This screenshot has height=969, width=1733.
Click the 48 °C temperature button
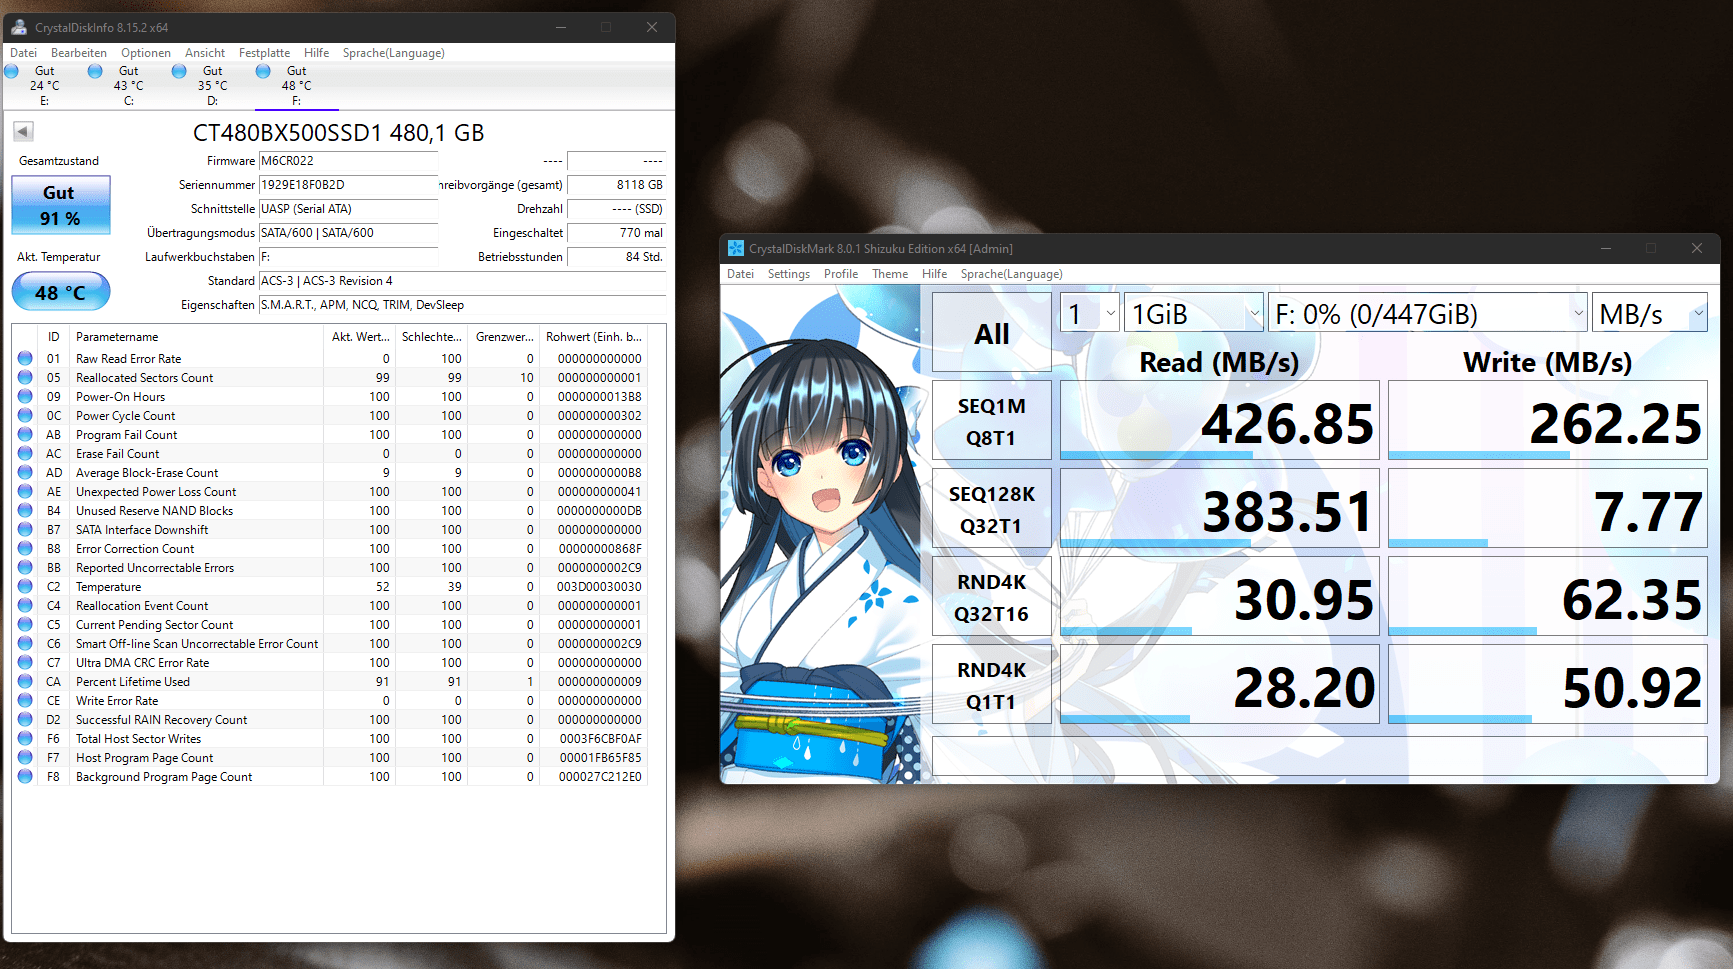(x=61, y=292)
